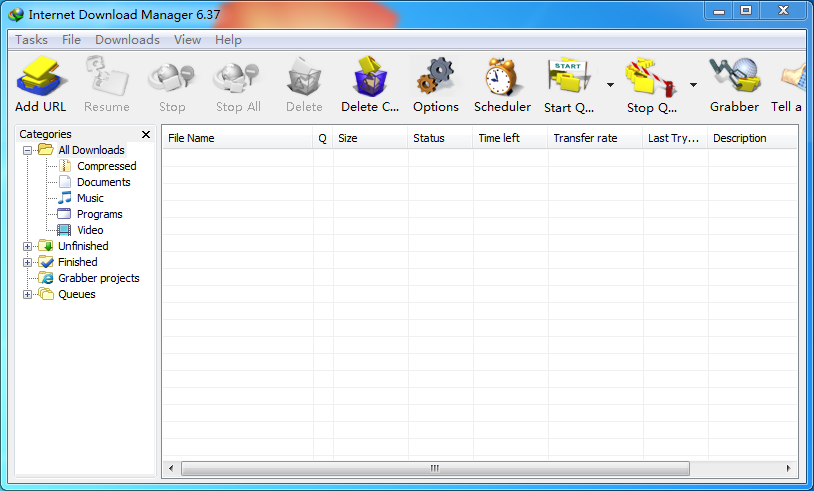Click the Stop Queue icon
Viewport: 814px width, 491px height.
[x=651, y=78]
